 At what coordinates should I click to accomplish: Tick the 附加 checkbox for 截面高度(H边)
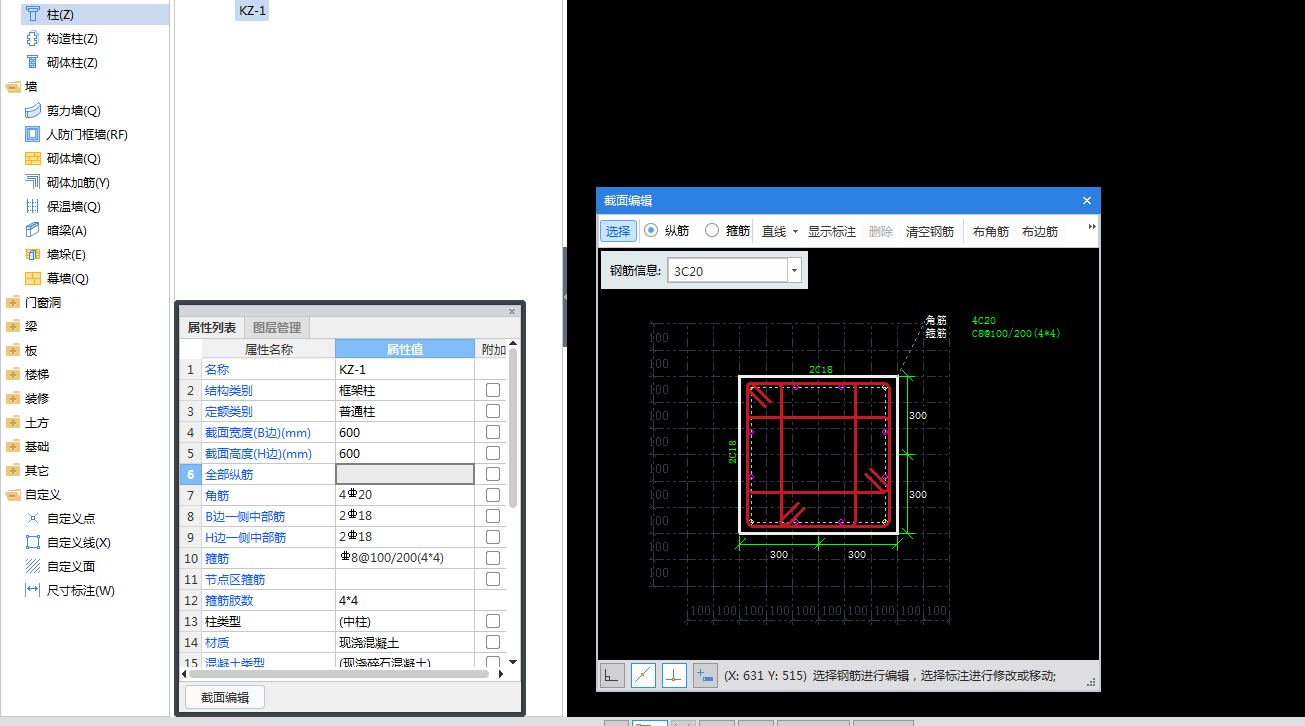pyautogui.click(x=493, y=453)
